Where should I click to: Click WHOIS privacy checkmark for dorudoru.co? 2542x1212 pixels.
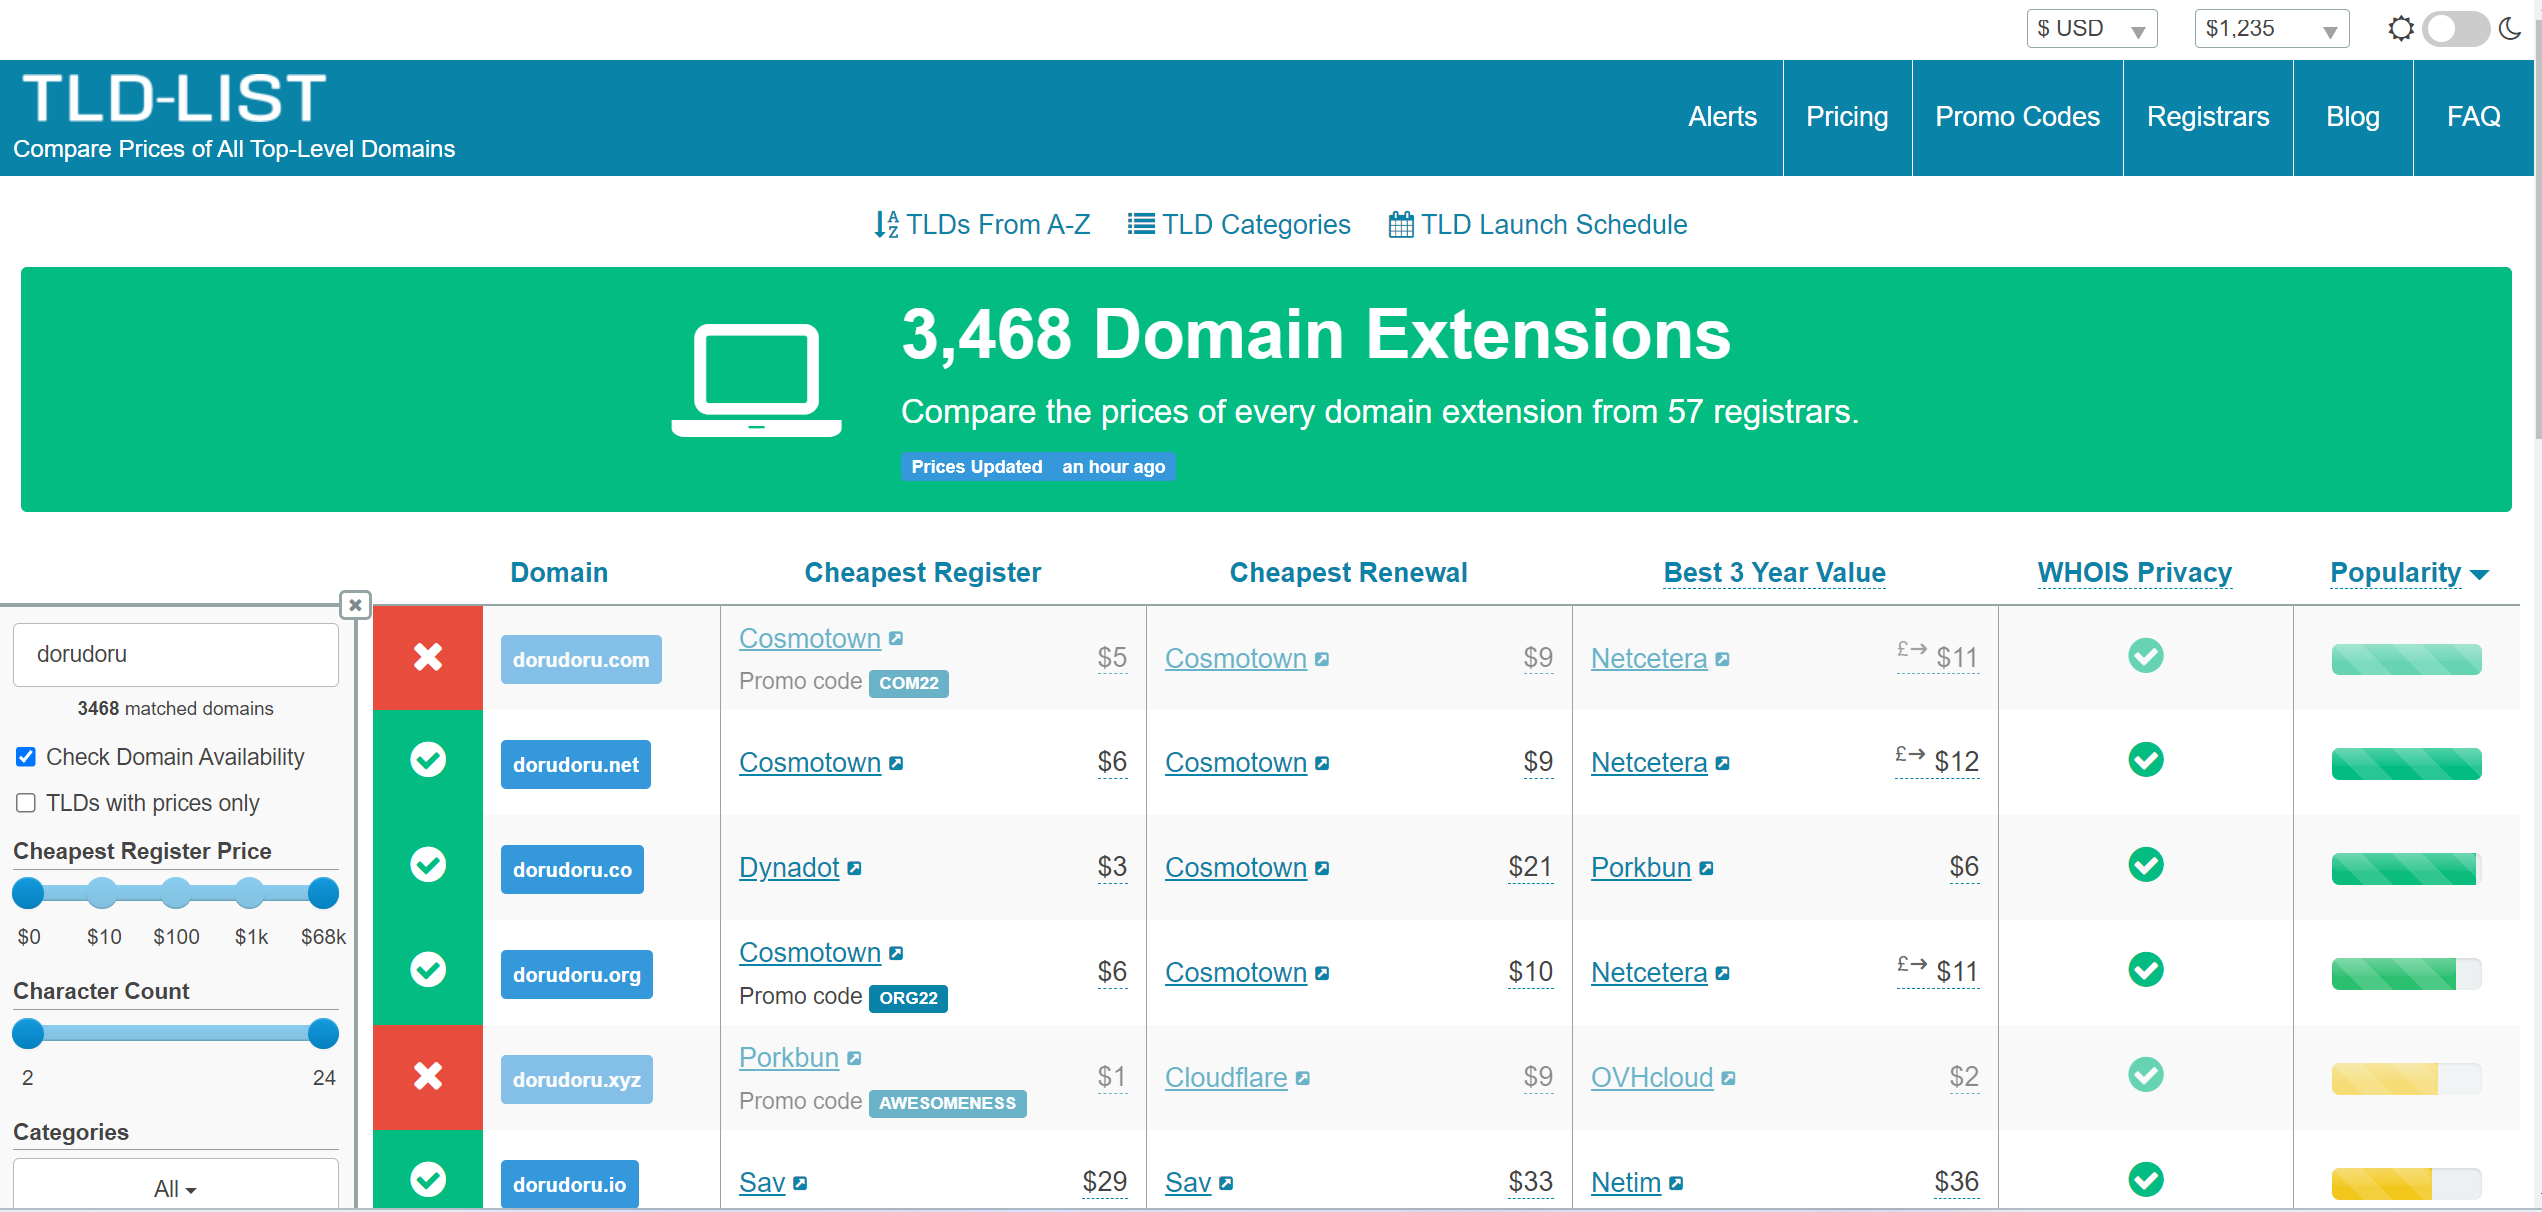[x=2146, y=865]
